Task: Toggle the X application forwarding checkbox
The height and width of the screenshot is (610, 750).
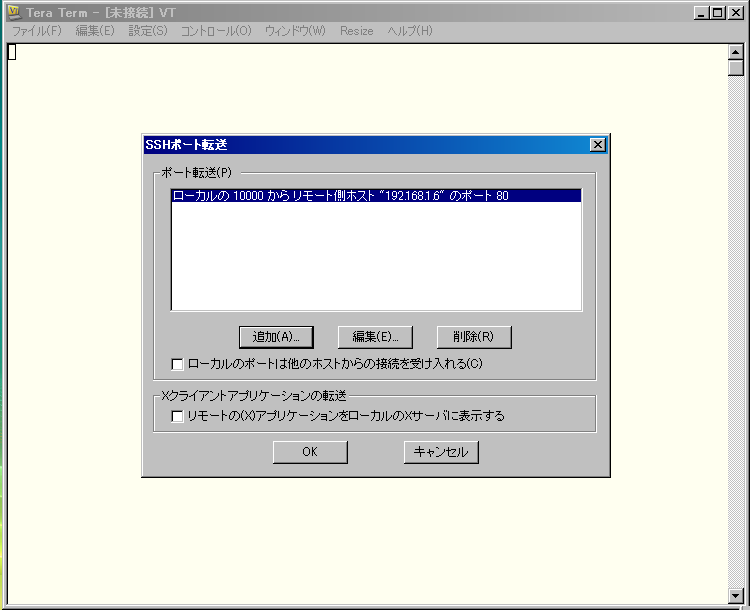Action: [178, 416]
